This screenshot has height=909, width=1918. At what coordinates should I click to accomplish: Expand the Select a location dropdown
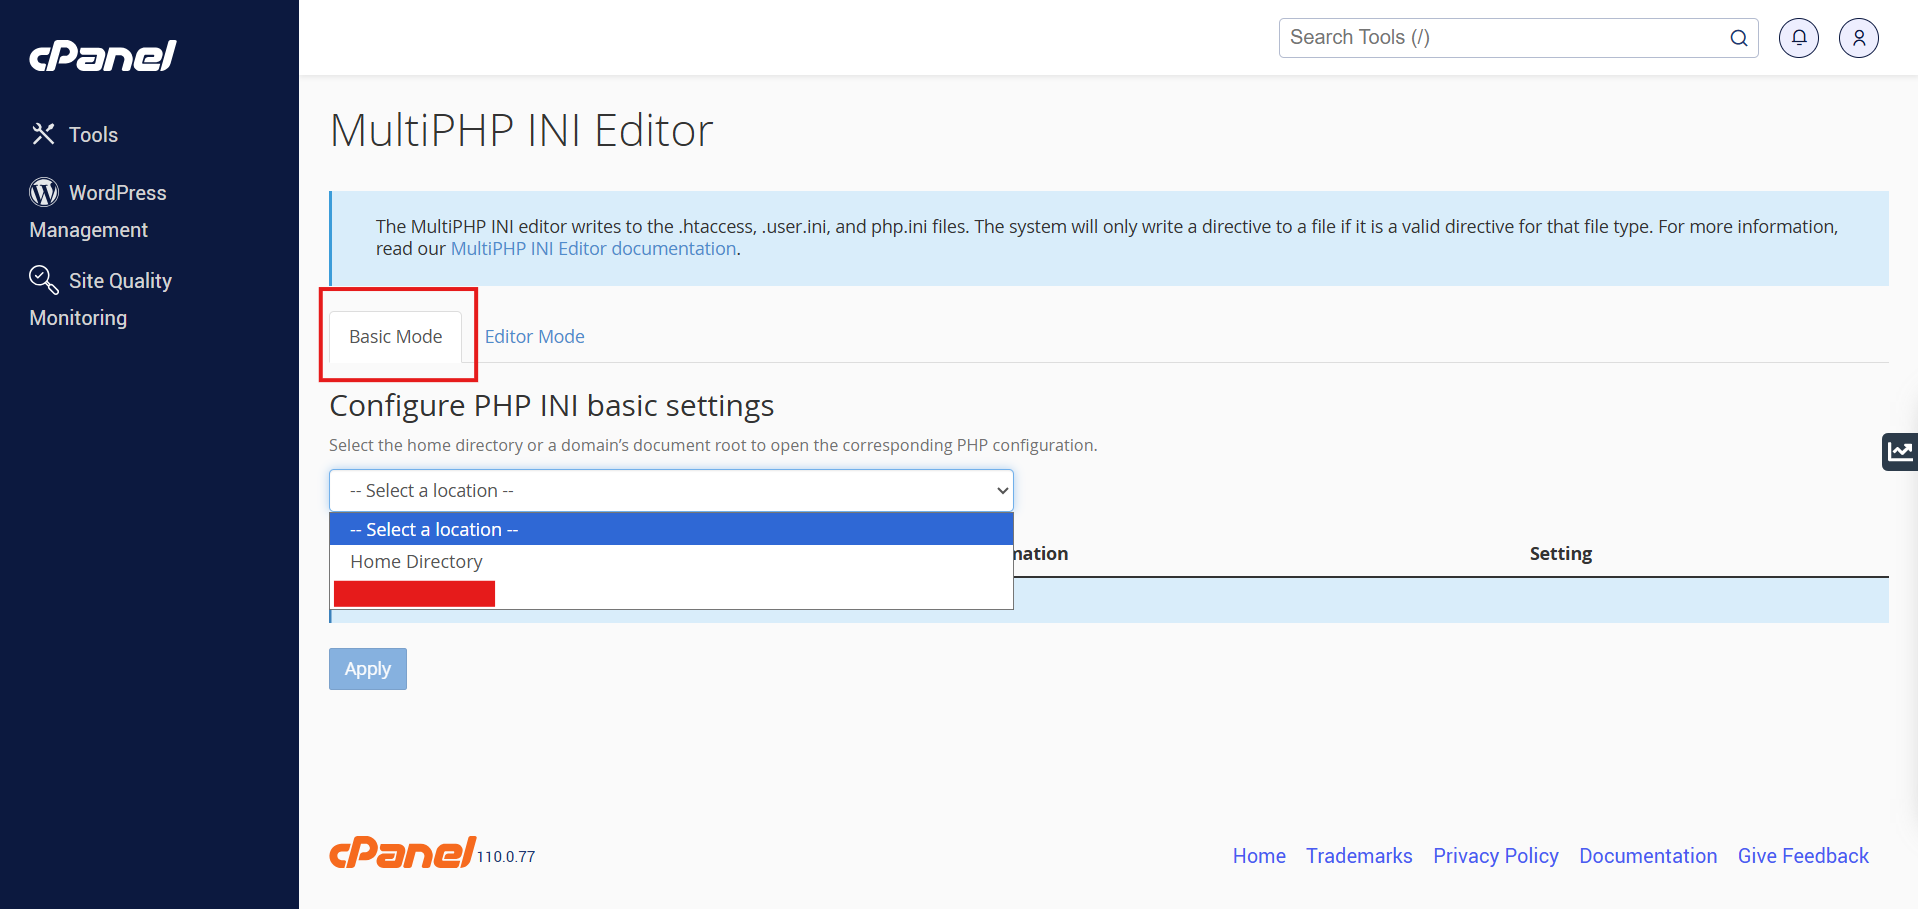[x=671, y=491]
